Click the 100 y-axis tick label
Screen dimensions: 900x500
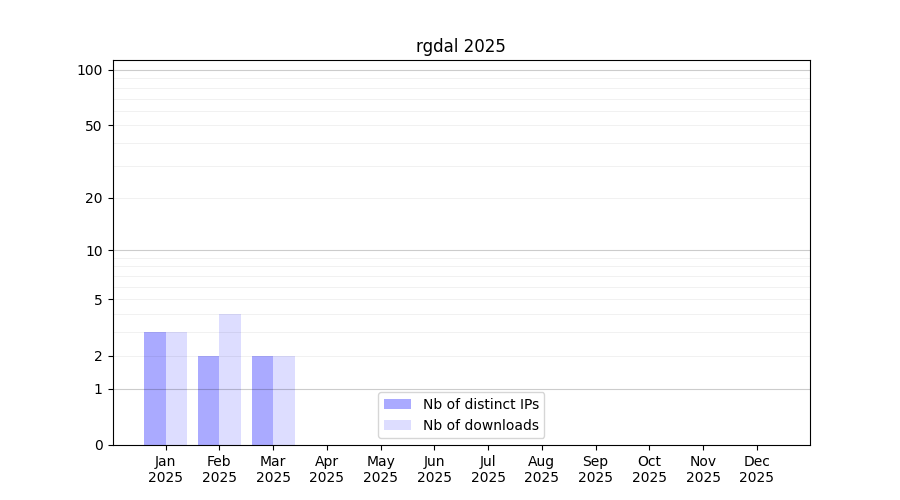(90, 70)
